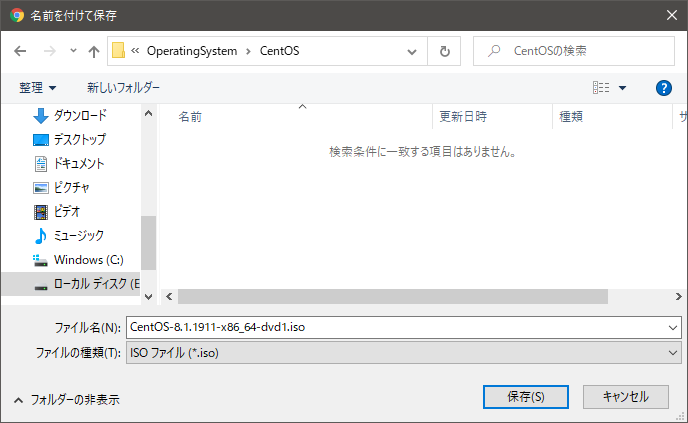Viewport: 688px width, 423px height.
Task: Create a folder with 新しいフォルダー
Action: tap(123, 88)
